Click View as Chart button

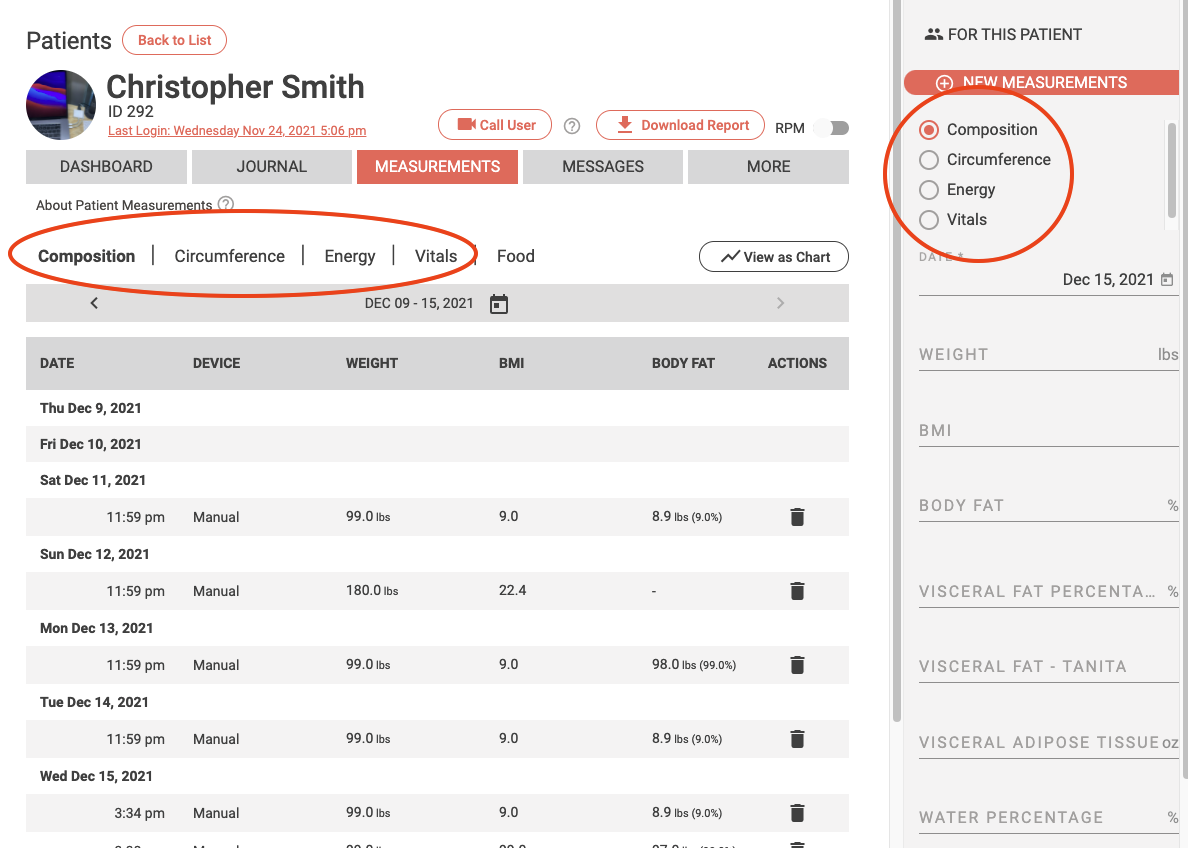[774, 257]
